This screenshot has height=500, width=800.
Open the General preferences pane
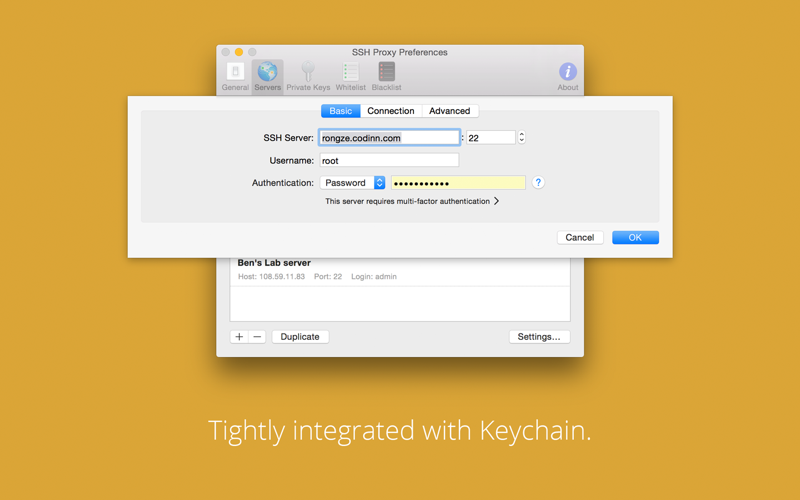(235, 77)
